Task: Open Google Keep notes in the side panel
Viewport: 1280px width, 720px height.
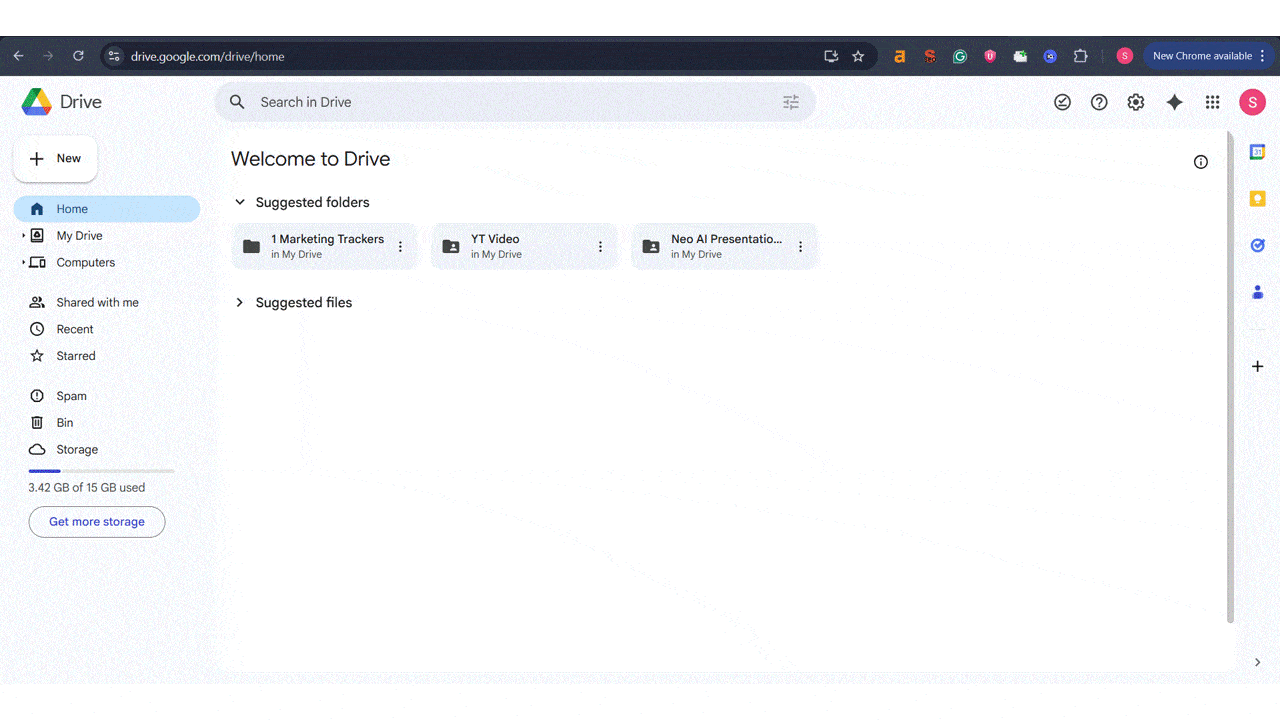Action: point(1257,199)
